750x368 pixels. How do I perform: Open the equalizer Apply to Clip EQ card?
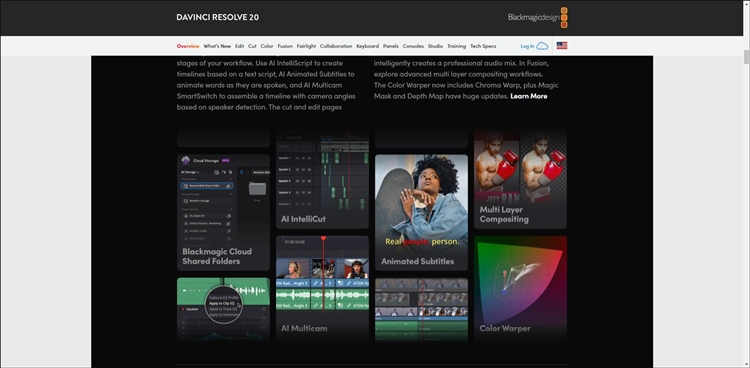(x=223, y=309)
